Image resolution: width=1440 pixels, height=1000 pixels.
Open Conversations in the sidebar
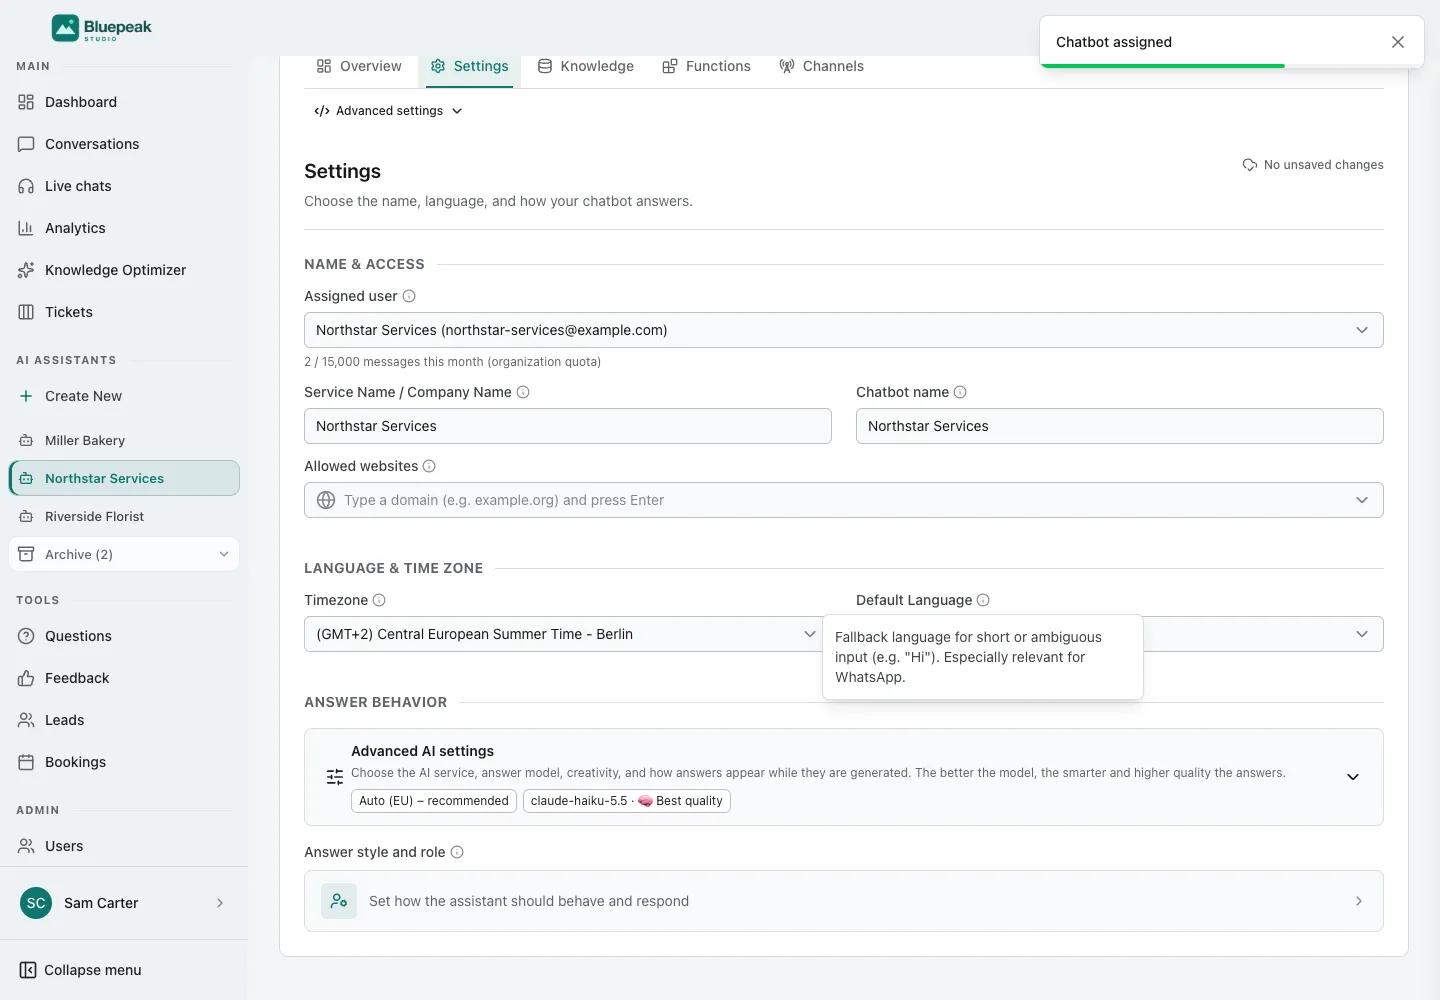pyautogui.click(x=124, y=144)
